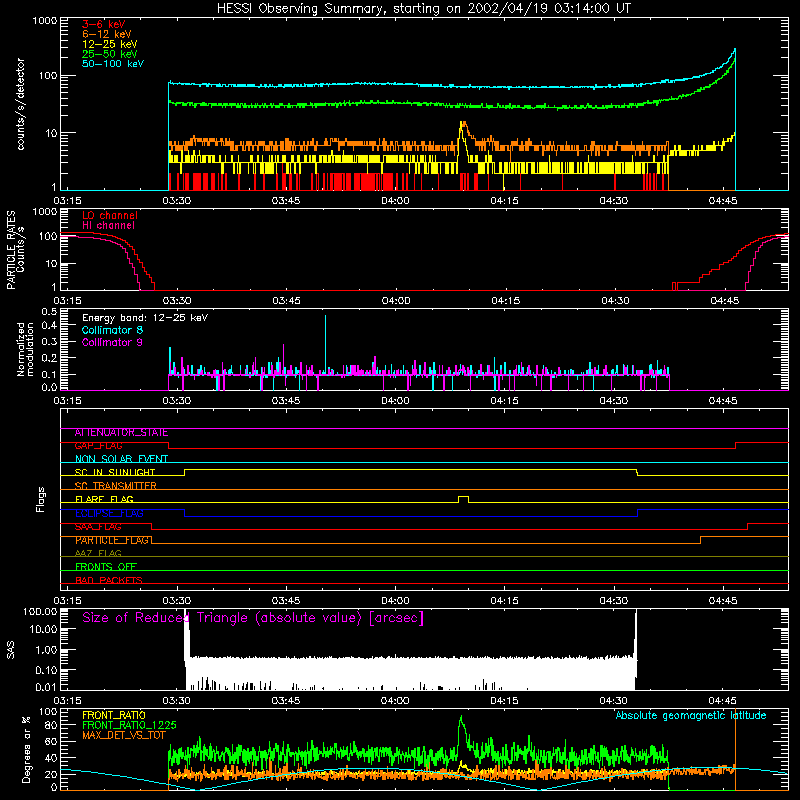Click the 'Size of Reduced Triangle' panel title
The height and width of the screenshot is (800, 800).
[253, 618]
